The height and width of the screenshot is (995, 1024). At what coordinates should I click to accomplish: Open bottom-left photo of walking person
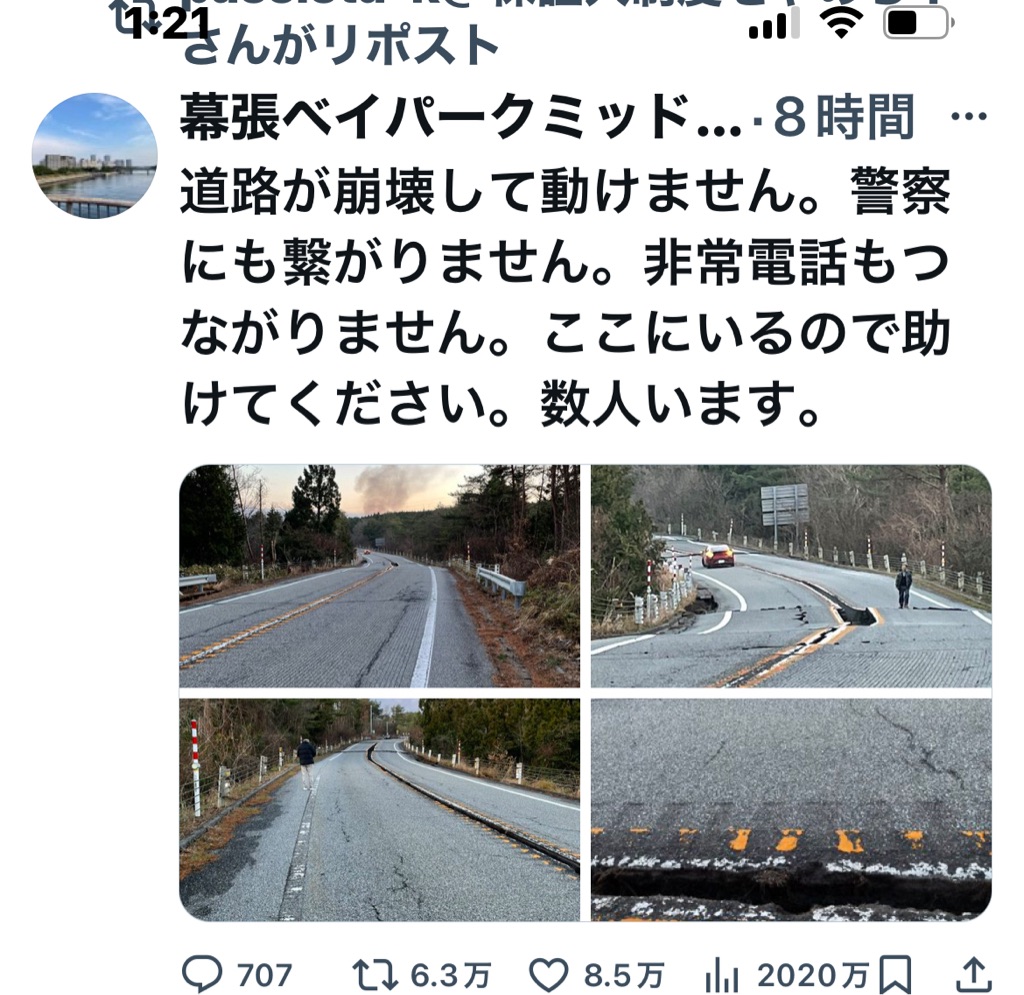point(379,810)
